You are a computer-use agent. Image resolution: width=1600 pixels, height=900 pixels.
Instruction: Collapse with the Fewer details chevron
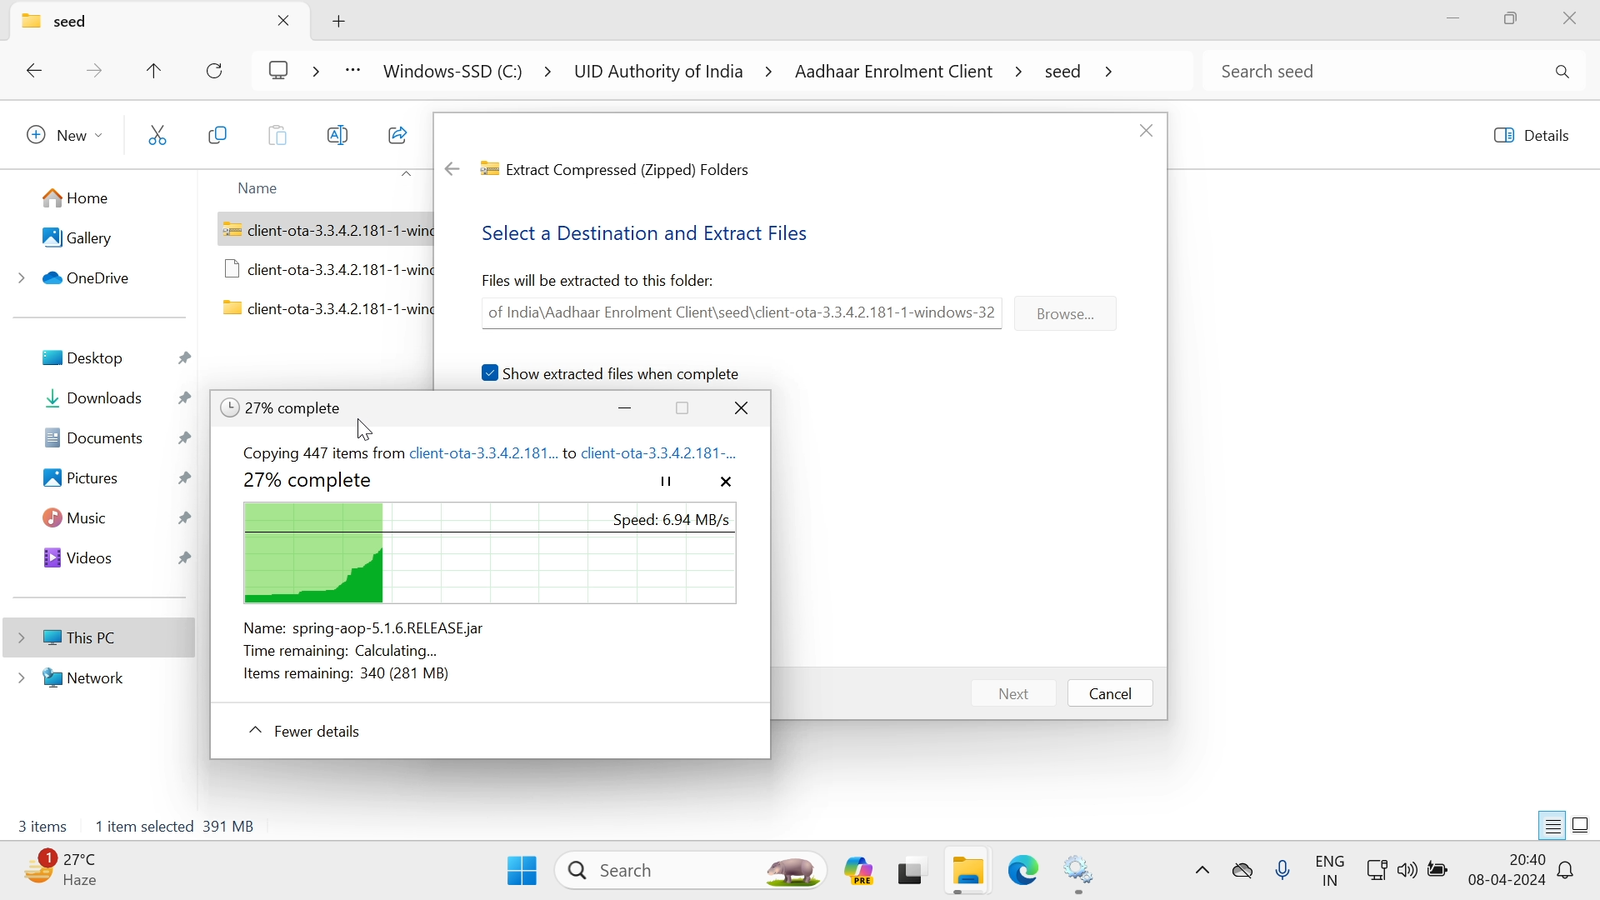click(x=256, y=731)
